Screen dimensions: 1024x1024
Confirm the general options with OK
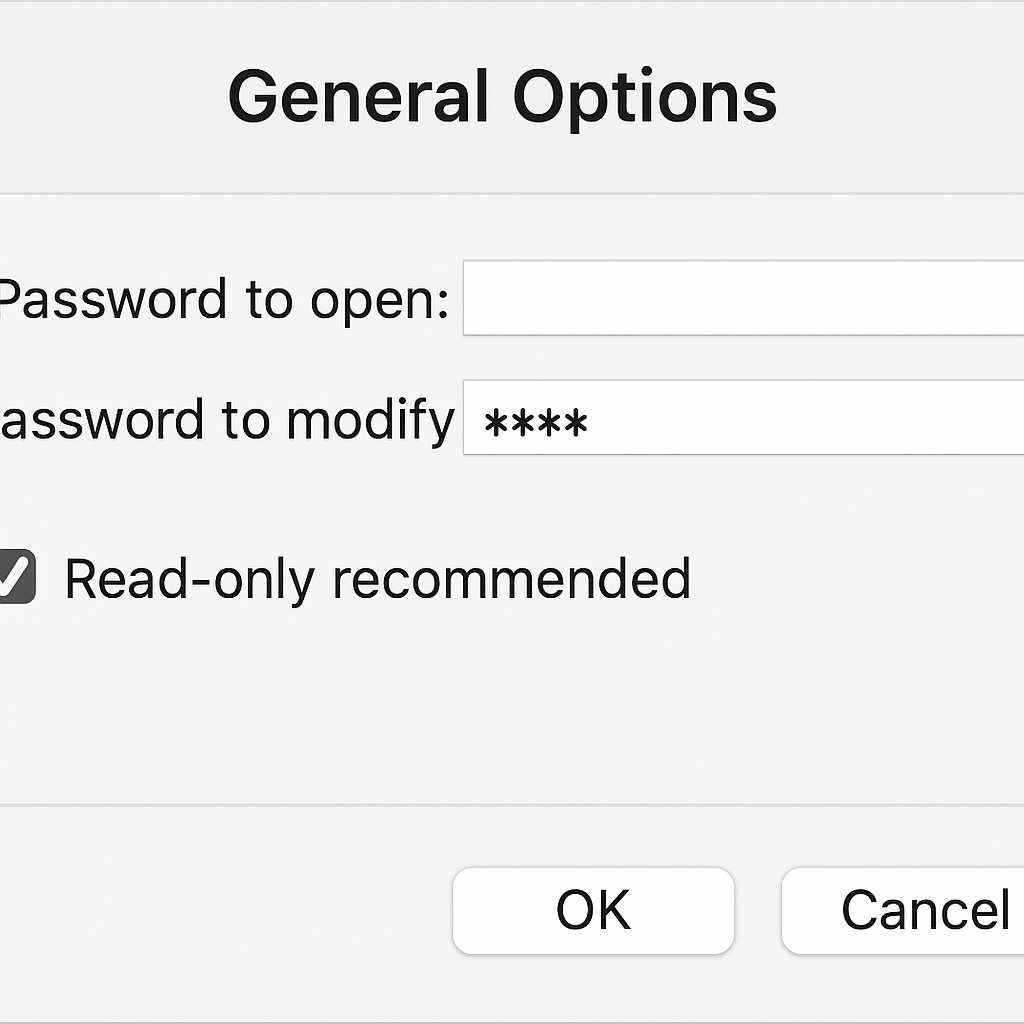click(x=593, y=910)
